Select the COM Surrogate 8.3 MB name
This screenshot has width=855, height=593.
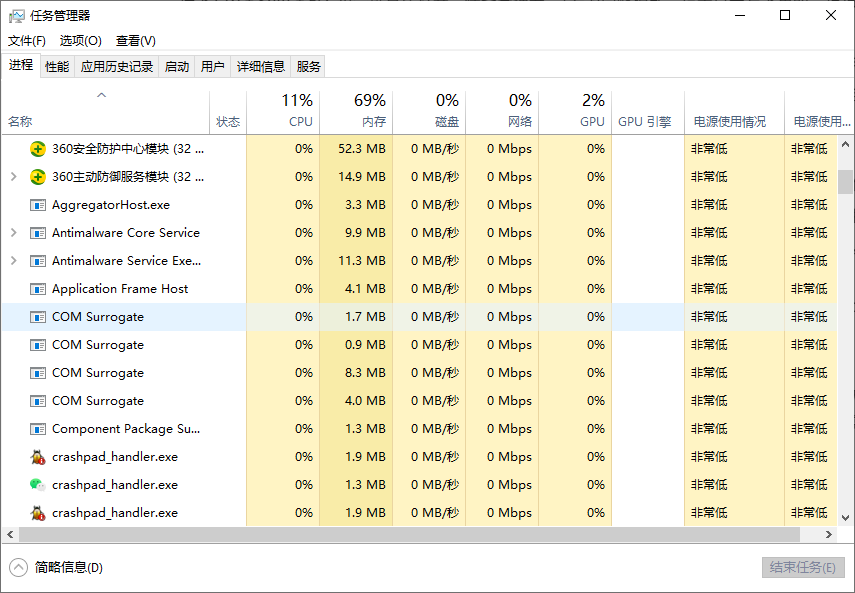98,373
